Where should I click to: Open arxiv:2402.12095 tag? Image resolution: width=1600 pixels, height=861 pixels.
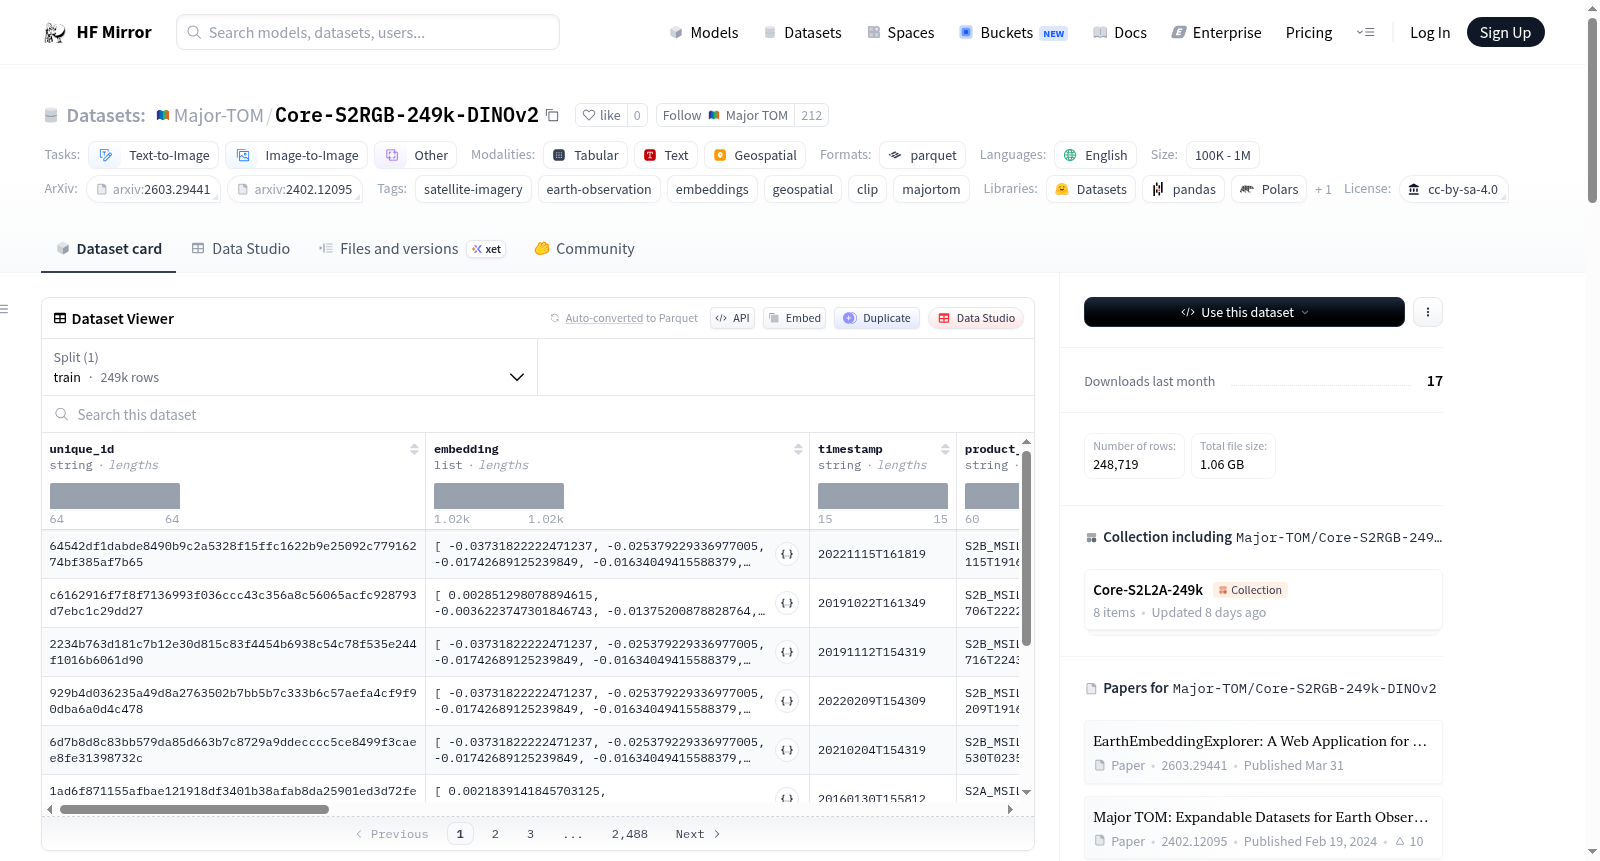[x=295, y=189]
